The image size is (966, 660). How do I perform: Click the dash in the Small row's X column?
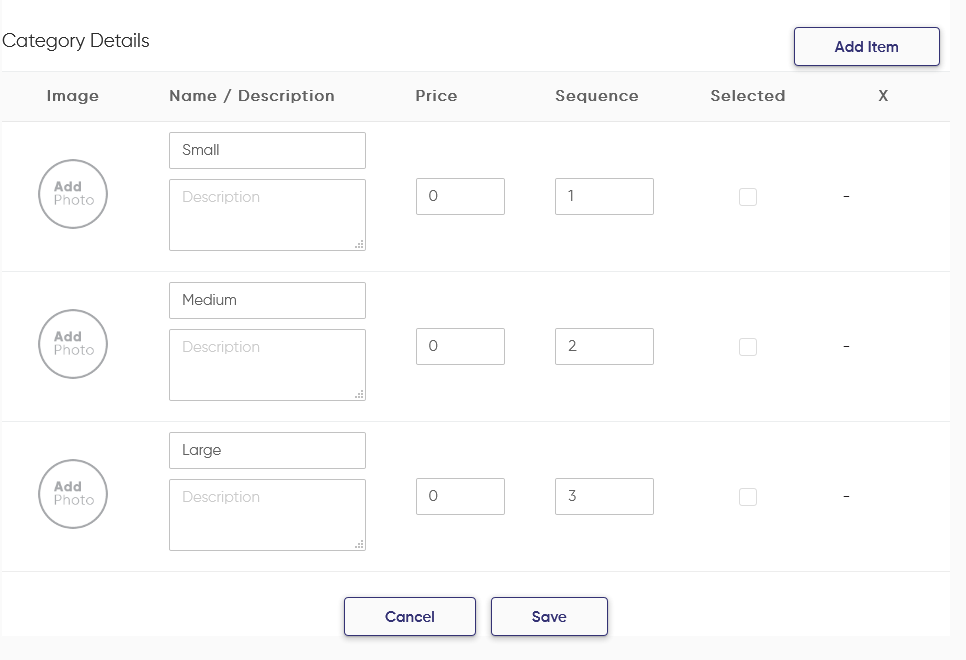[846, 196]
